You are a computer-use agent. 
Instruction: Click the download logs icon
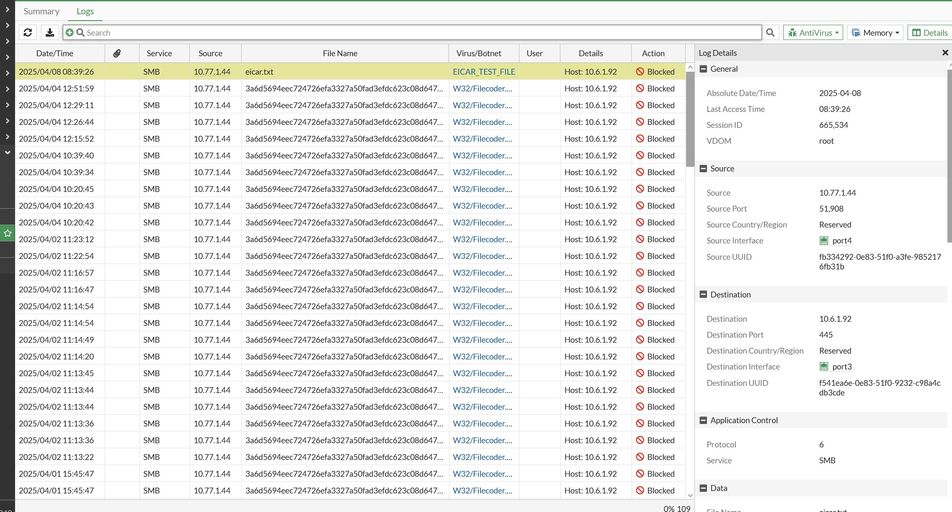50,33
